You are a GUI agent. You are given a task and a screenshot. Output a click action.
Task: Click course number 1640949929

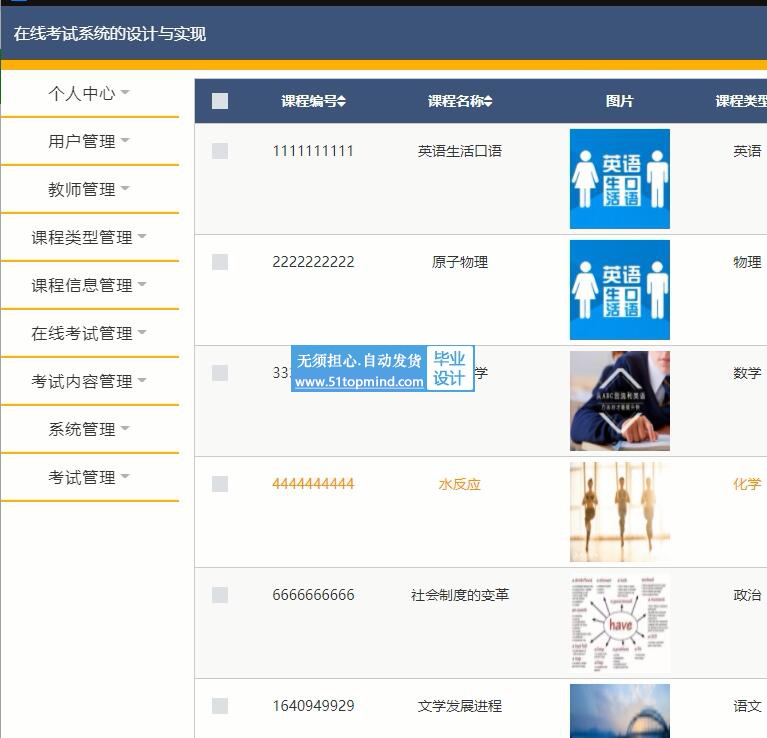313,706
